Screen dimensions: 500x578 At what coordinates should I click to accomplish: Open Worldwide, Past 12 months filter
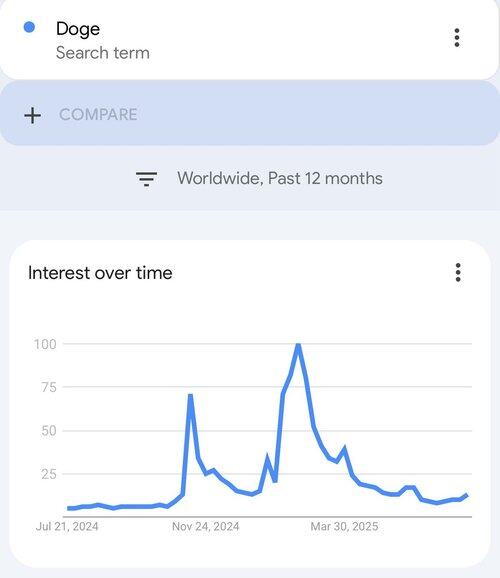(280, 178)
